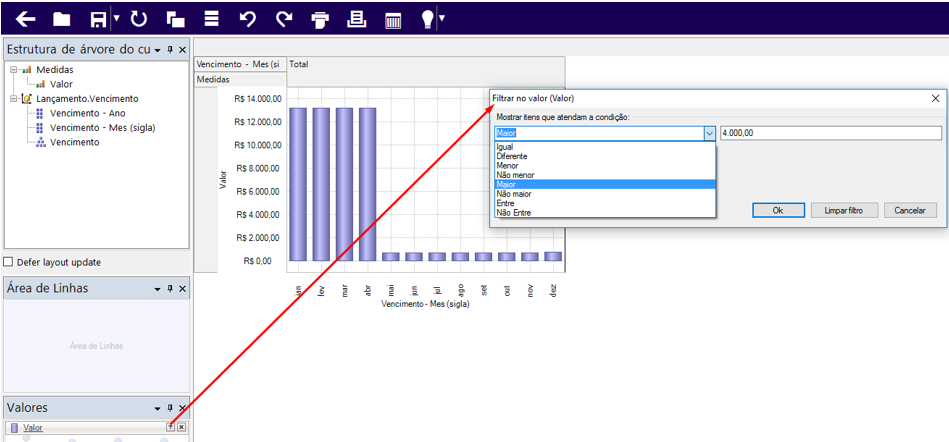Image resolution: width=949 pixels, height=442 pixels.
Task: Choose Não Entre from the condition list
Action: coord(605,213)
